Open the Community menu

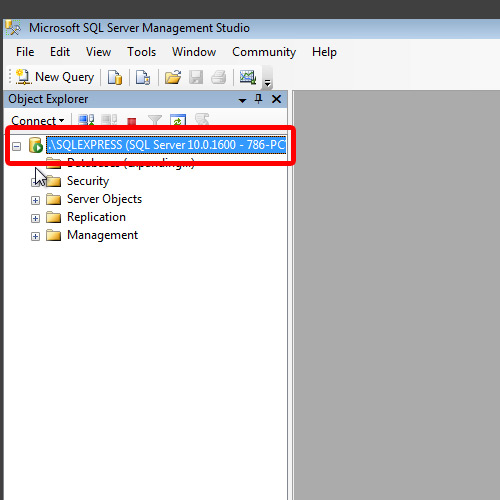click(264, 52)
